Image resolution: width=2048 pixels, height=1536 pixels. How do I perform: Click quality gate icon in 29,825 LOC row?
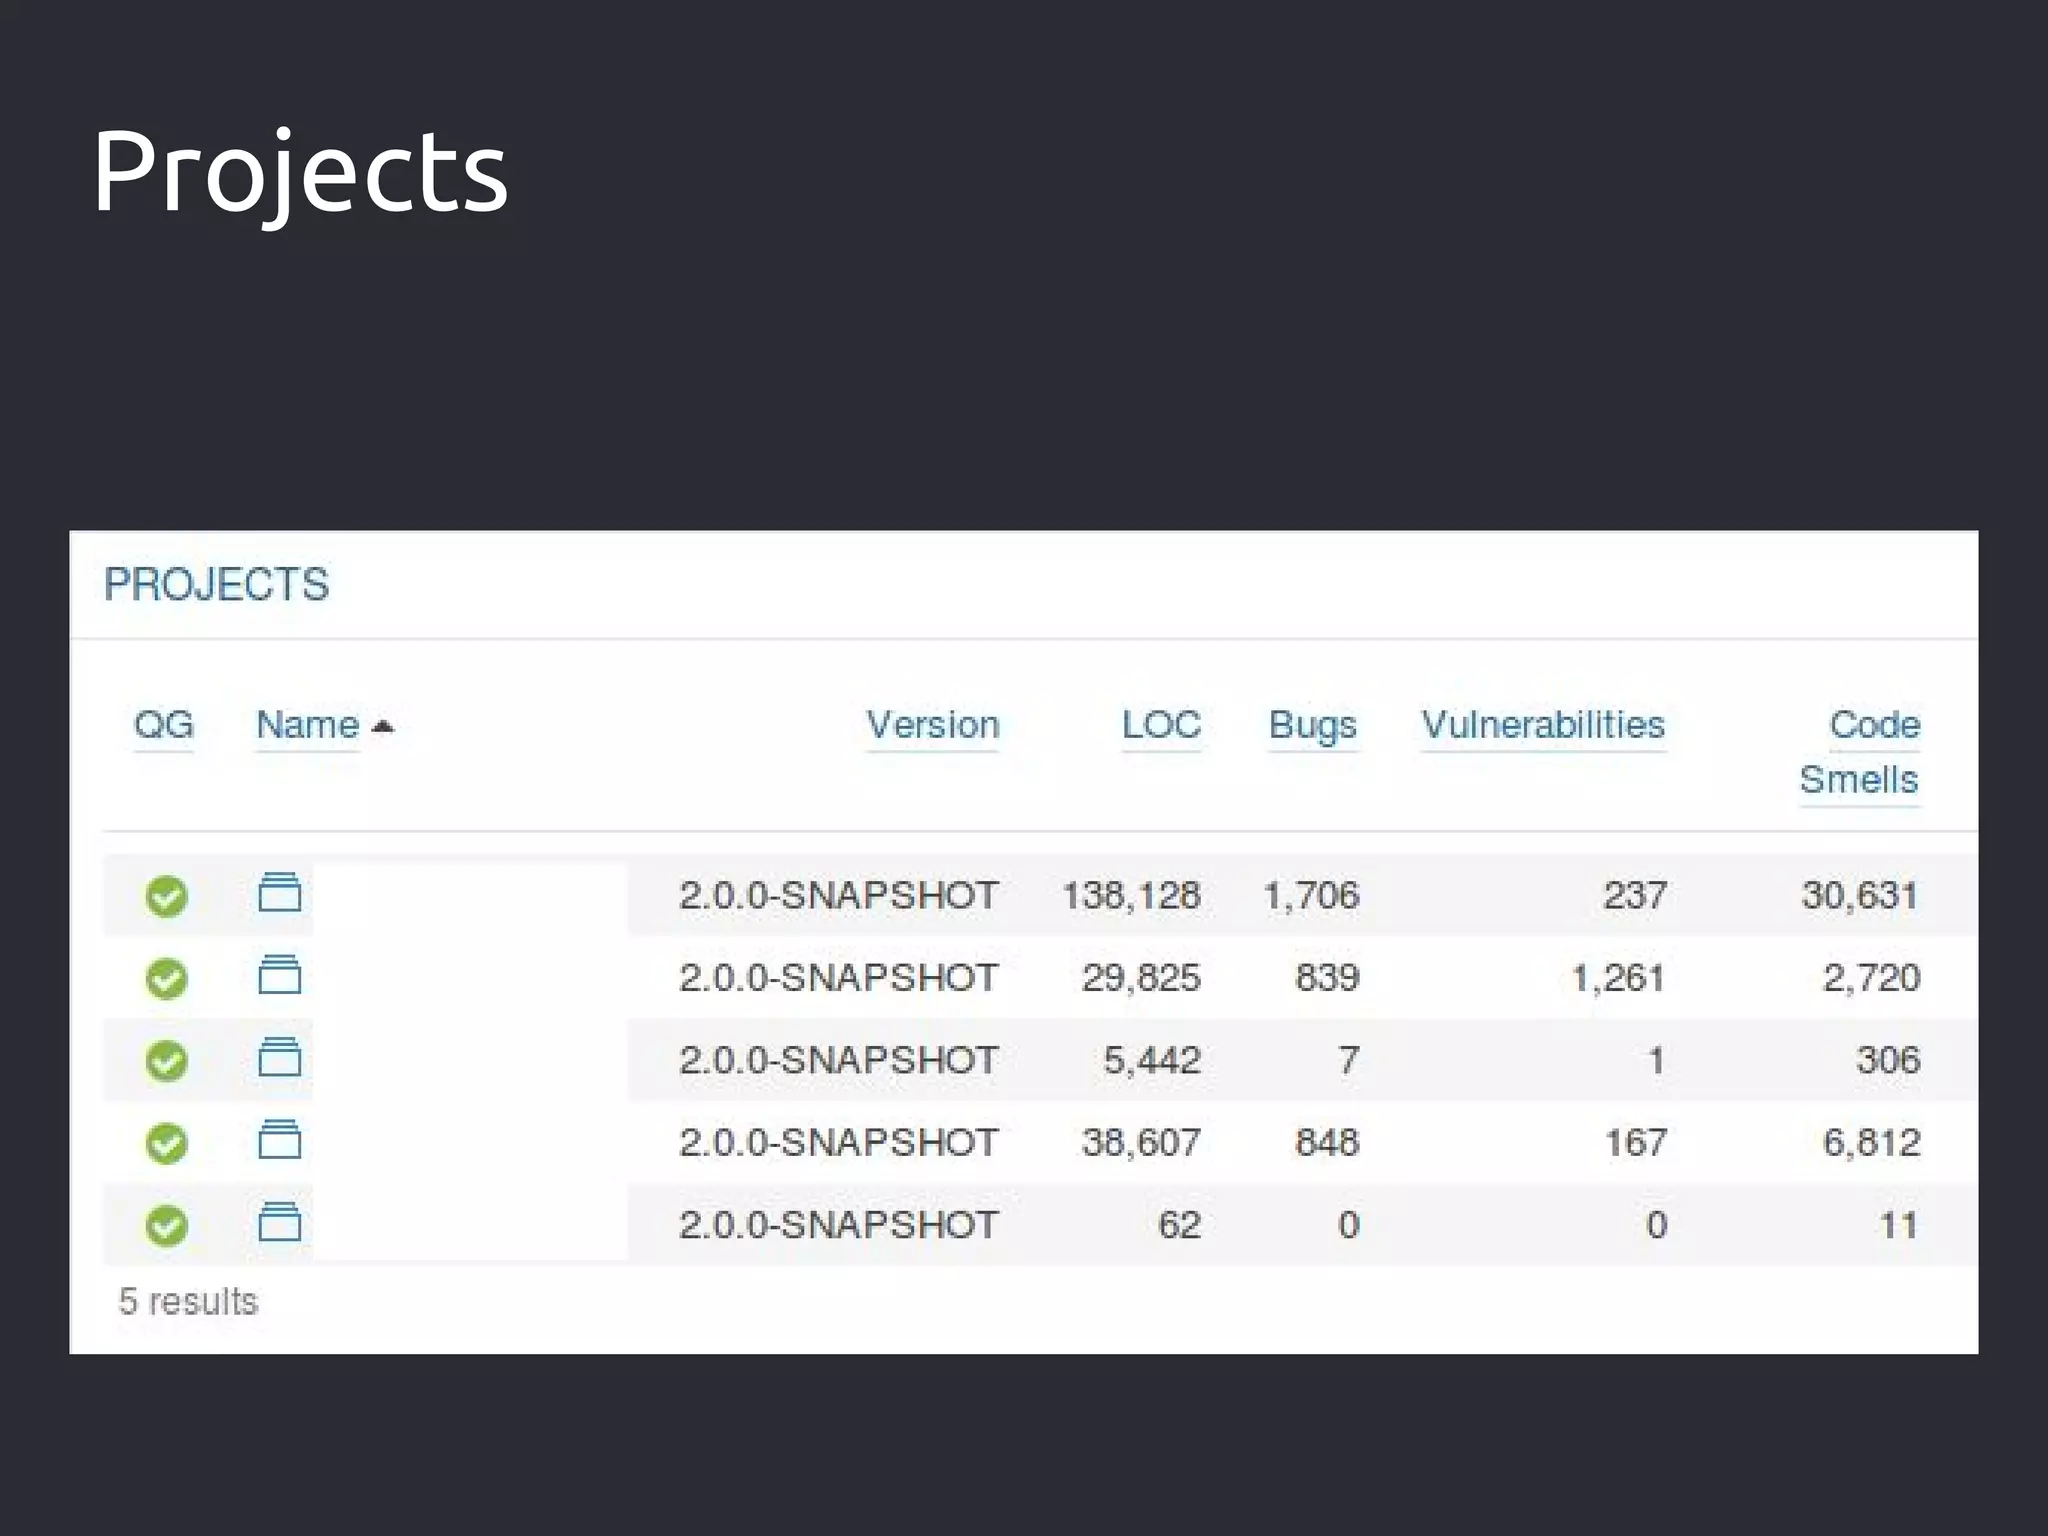166,978
